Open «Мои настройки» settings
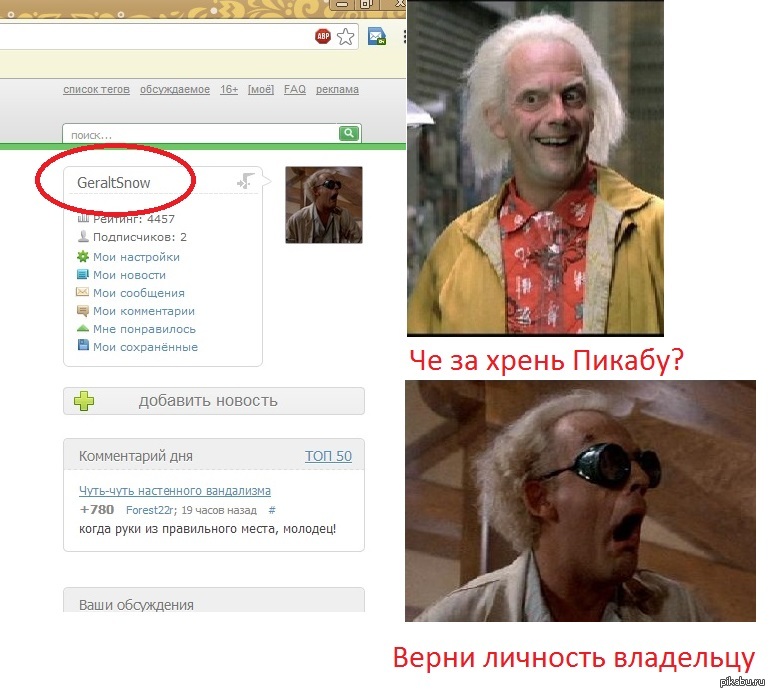 pos(136,257)
